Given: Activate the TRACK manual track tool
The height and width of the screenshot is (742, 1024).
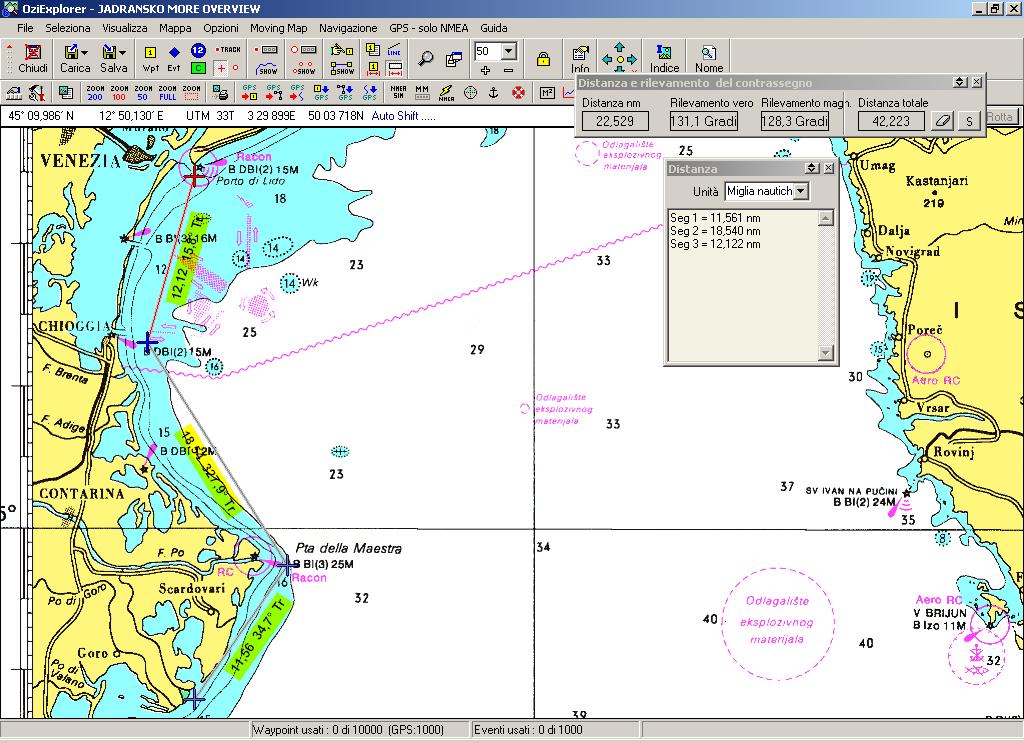Looking at the screenshot, I should (x=228, y=50).
